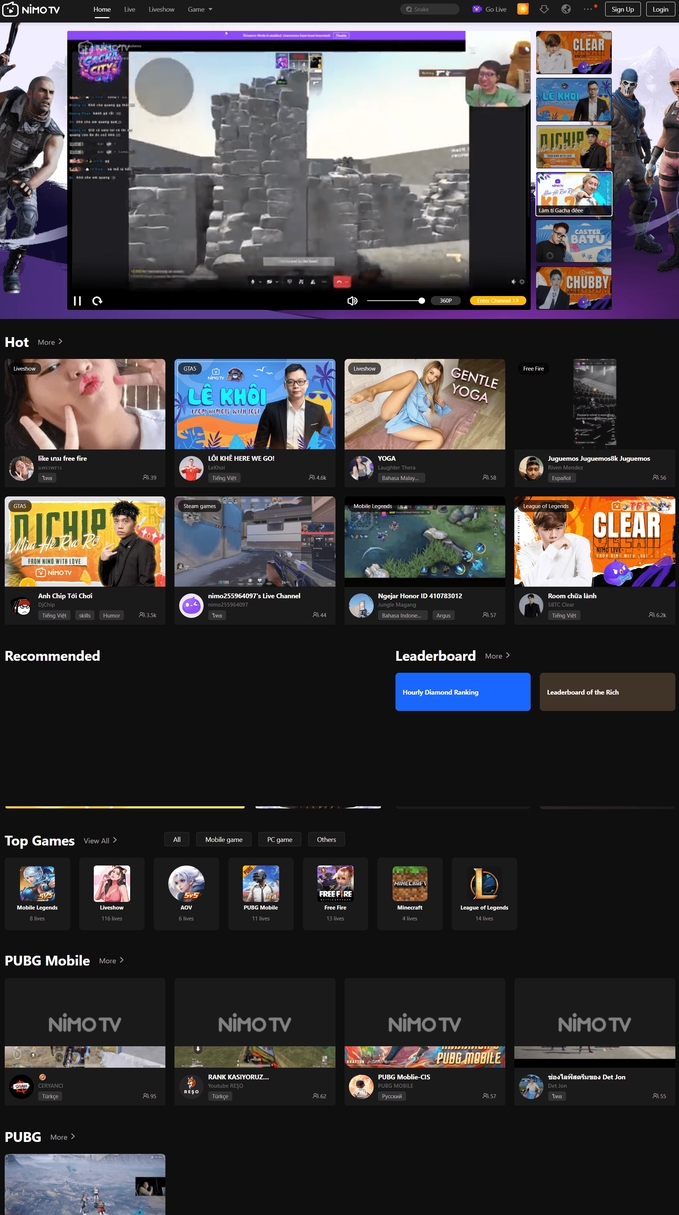Screen dimensions: 679x1215
Task: Adjust the player volume slider
Action: tap(395, 301)
